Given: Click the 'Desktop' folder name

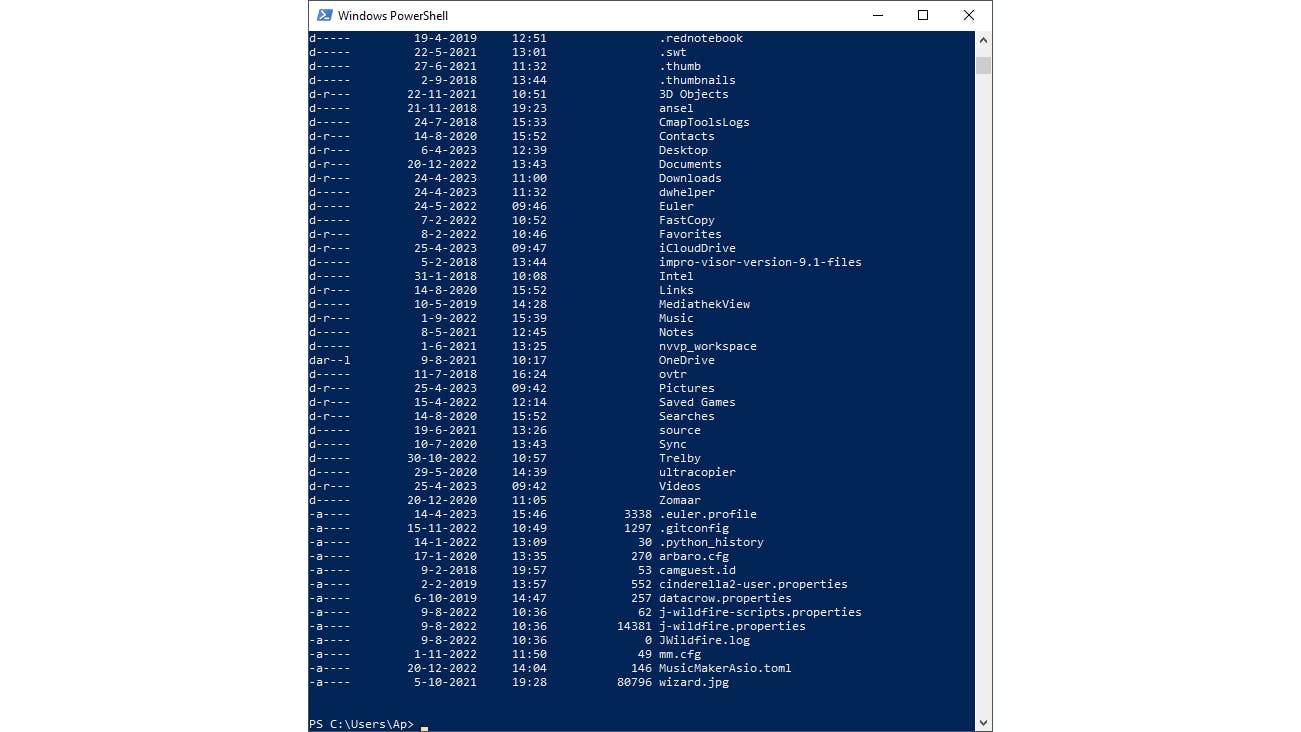Looking at the screenshot, I should click(x=683, y=150).
